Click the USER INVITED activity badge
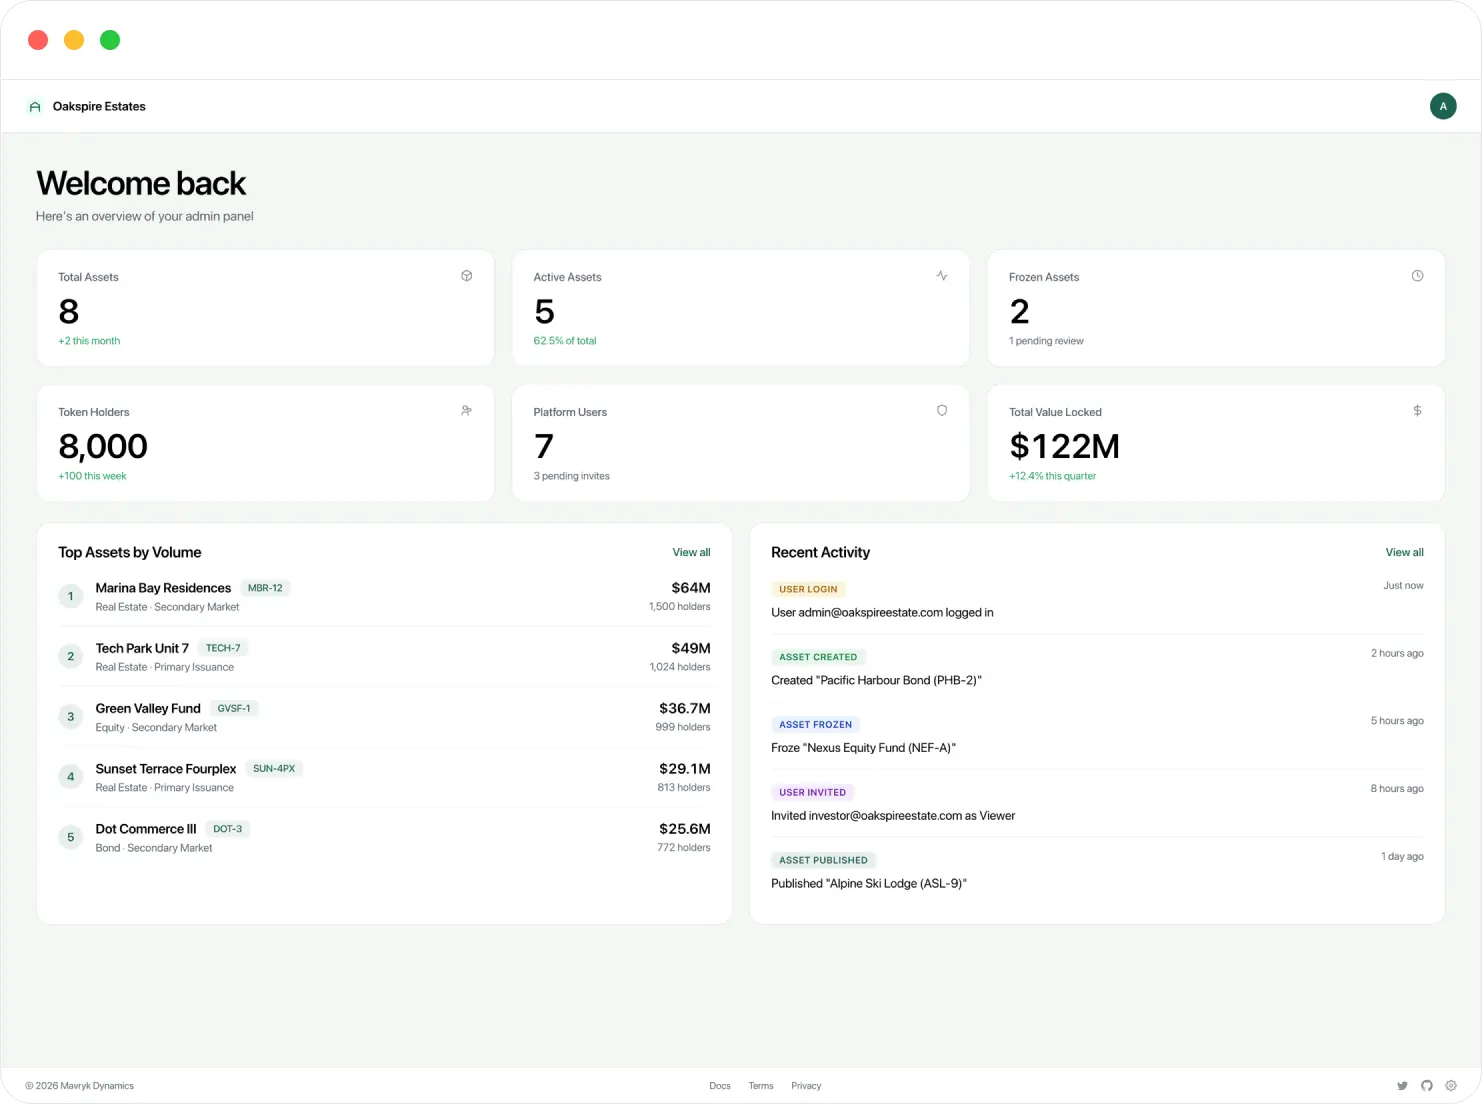The image size is (1482, 1104). (x=812, y=793)
